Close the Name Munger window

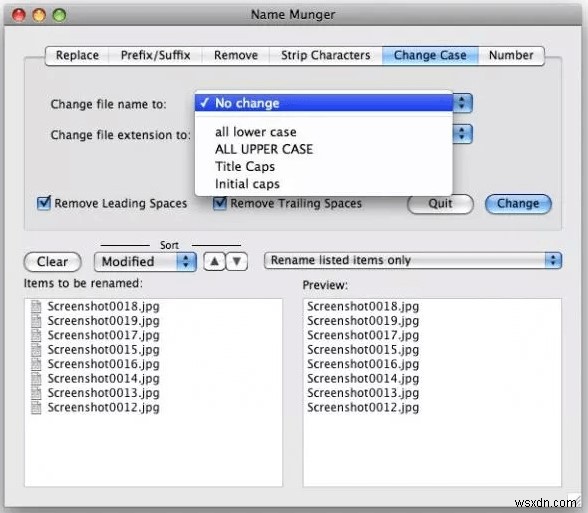(19, 15)
